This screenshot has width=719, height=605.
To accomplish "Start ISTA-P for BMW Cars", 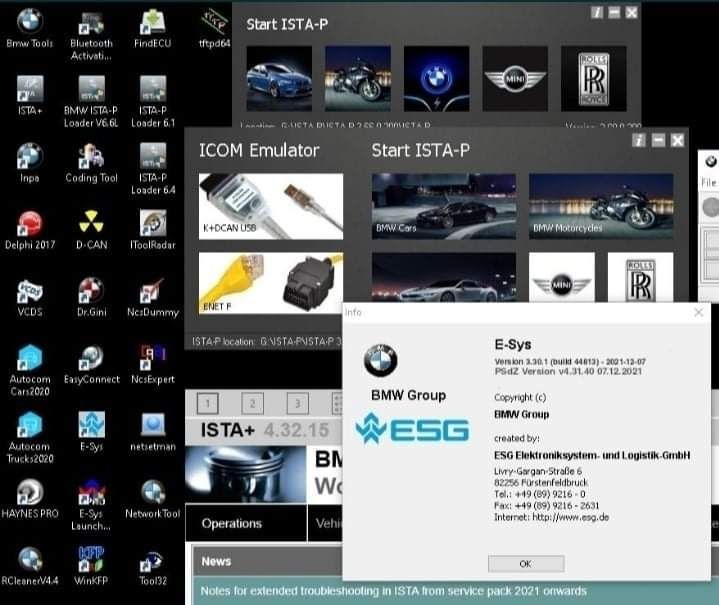I will click(443, 206).
